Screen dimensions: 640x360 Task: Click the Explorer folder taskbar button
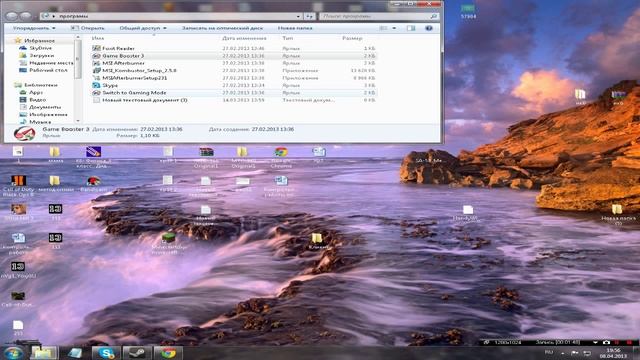(43, 353)
